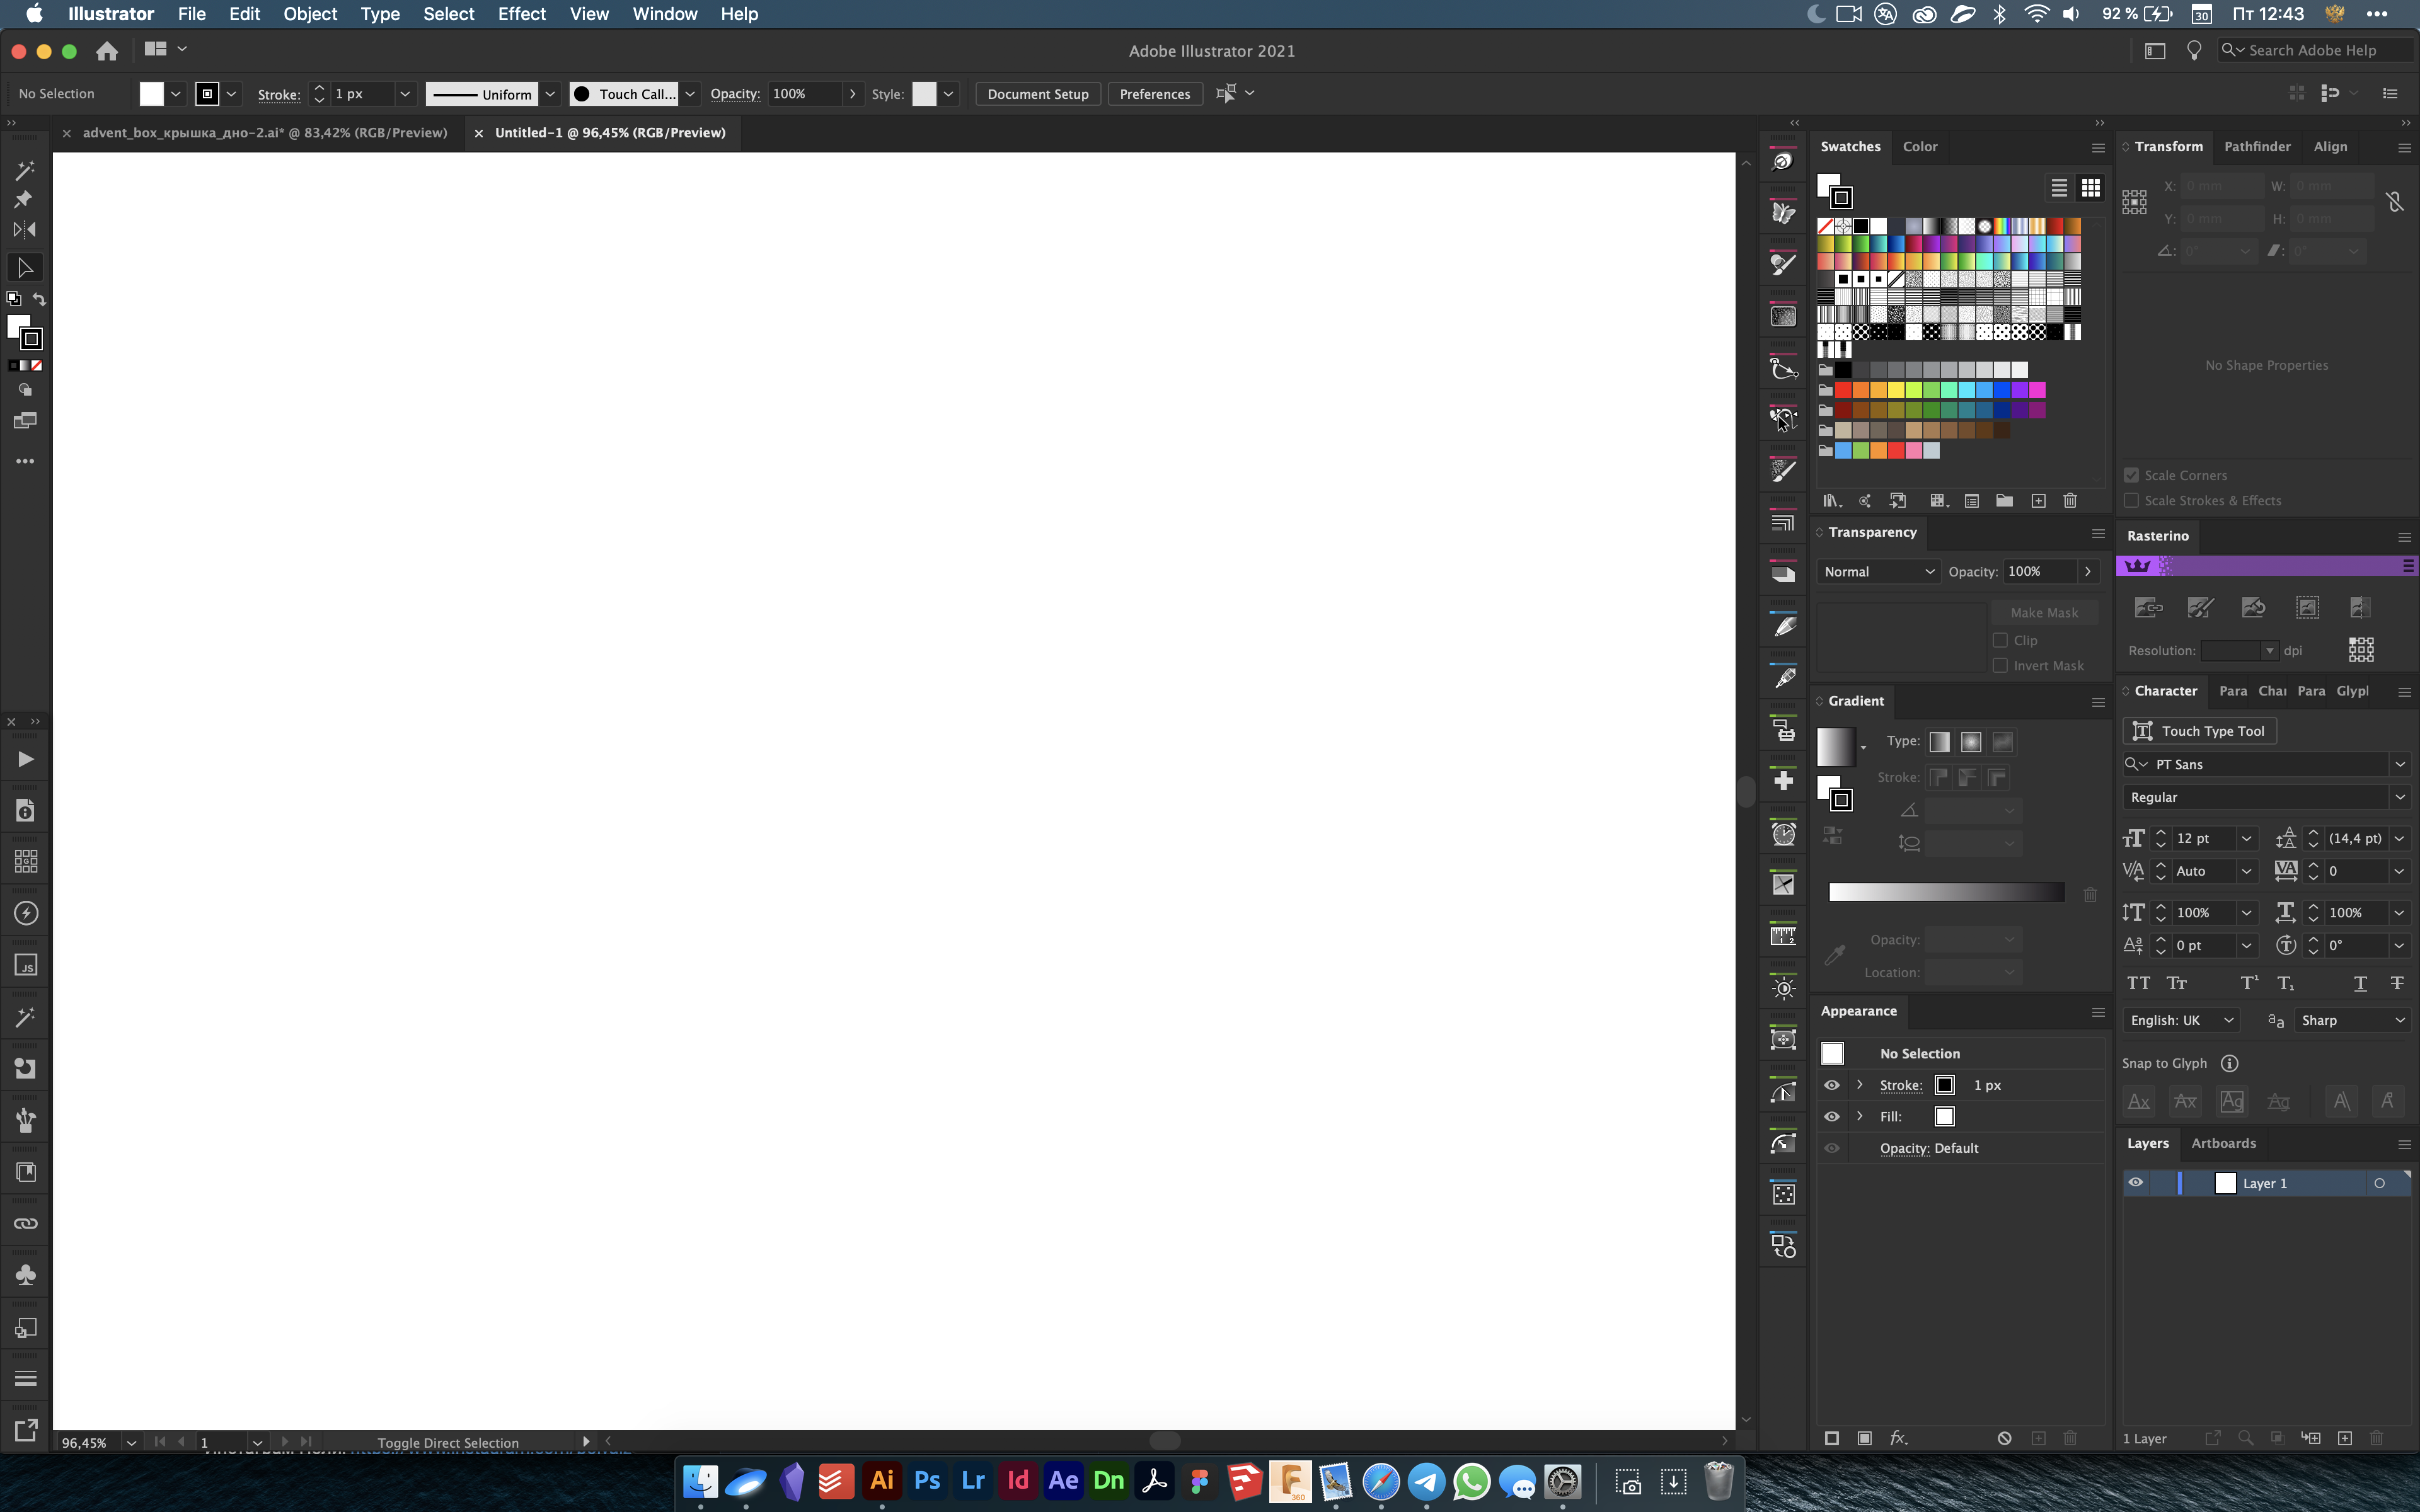Click the New Color Group folder icon
The height and width of the screenshot is (1512, 2420).
2004,501
